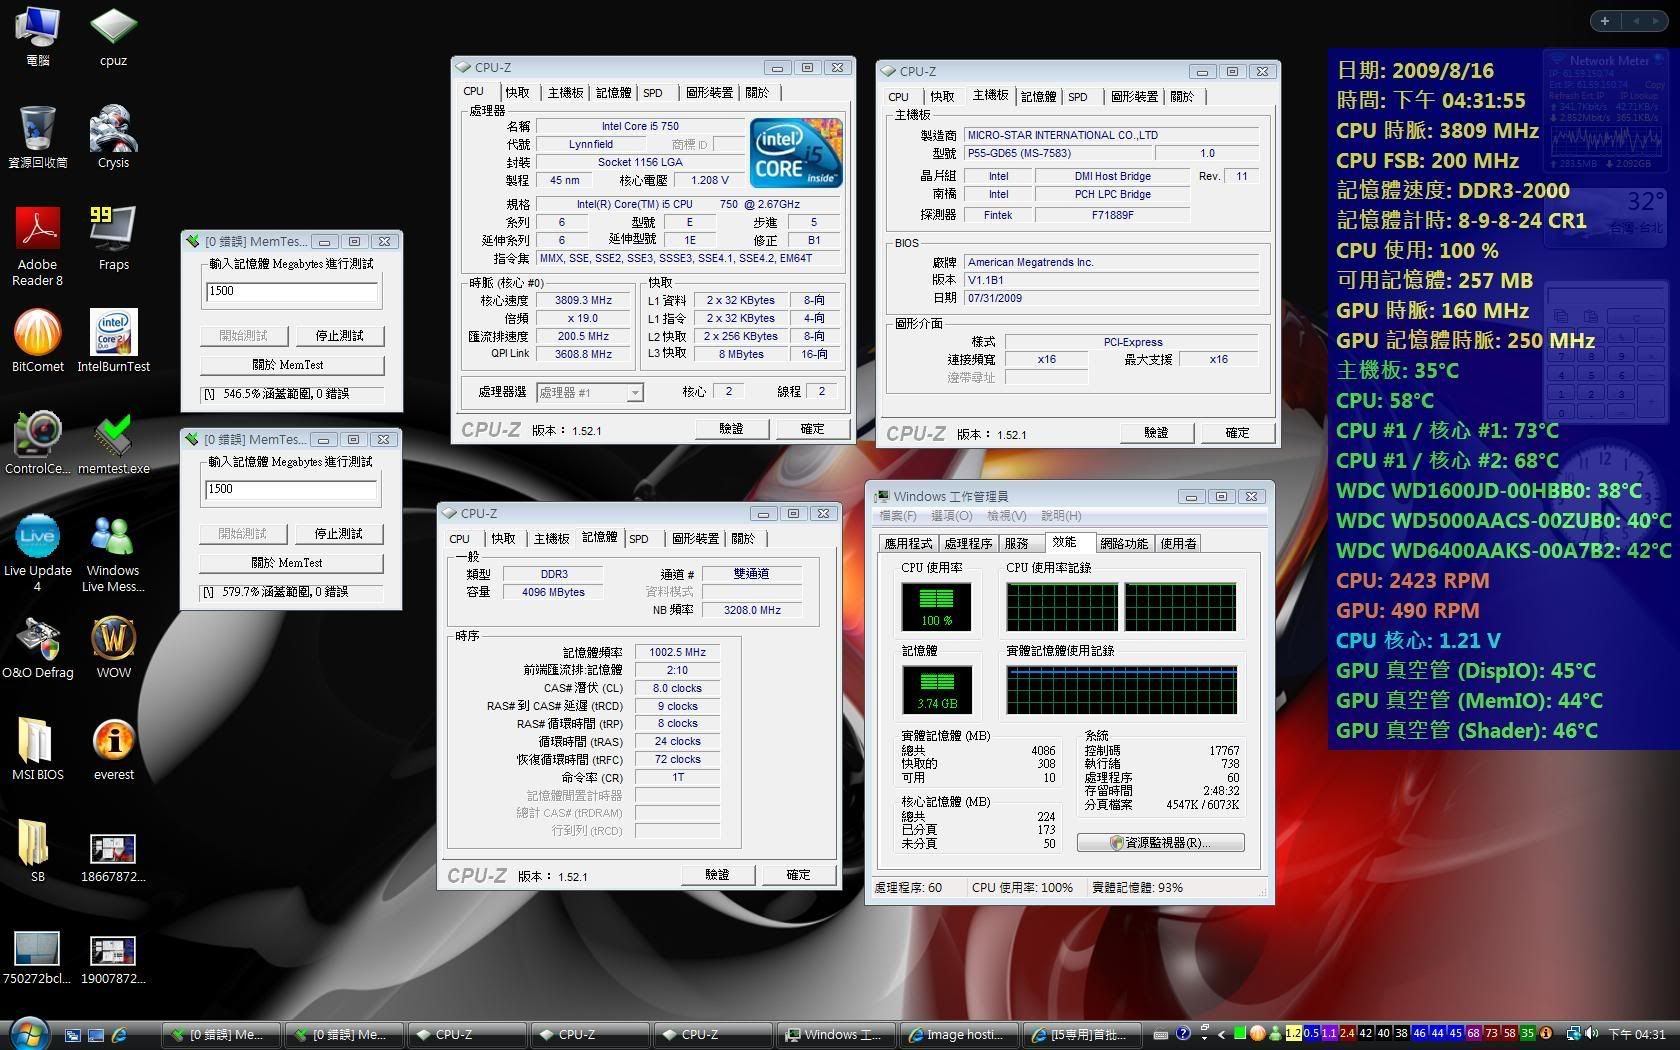
Task: Click the Windows Start orb
Action: 28,1032
